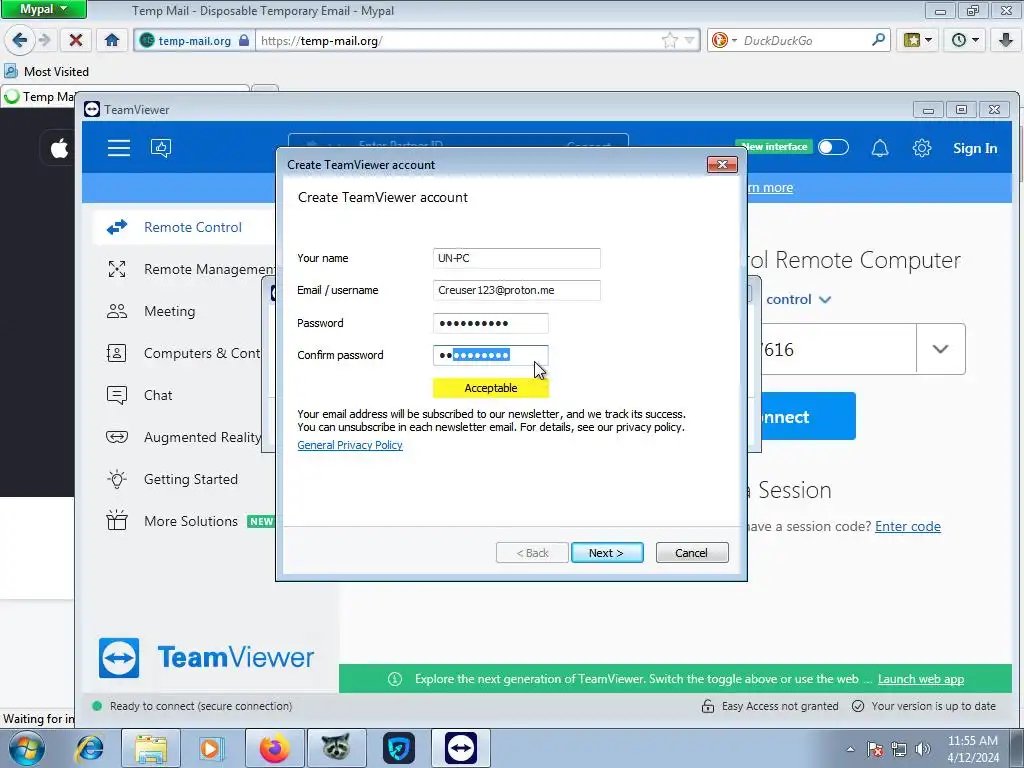The height and width of the screenshot is (768, 1024).
Task: Open Chat in sidebar
Action: [158, 395]
